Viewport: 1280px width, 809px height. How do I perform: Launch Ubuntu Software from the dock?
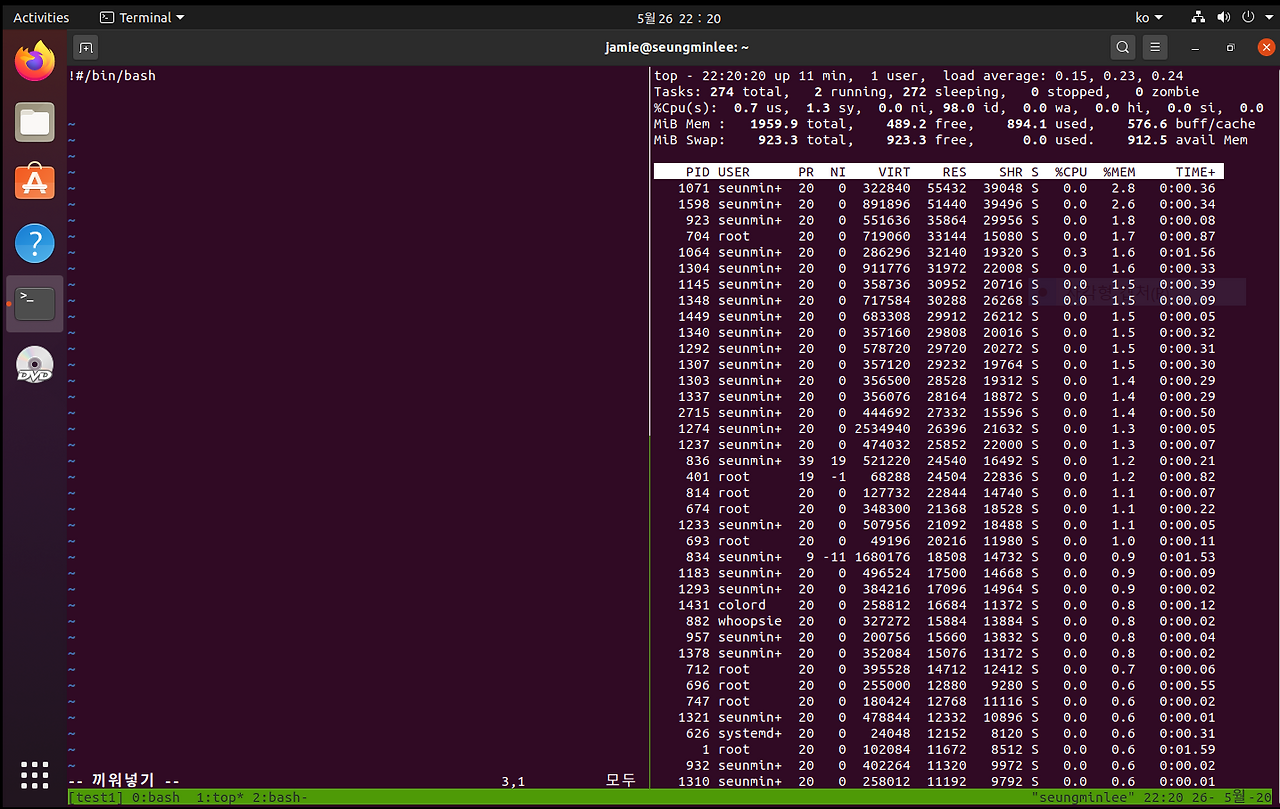point(35,183)
